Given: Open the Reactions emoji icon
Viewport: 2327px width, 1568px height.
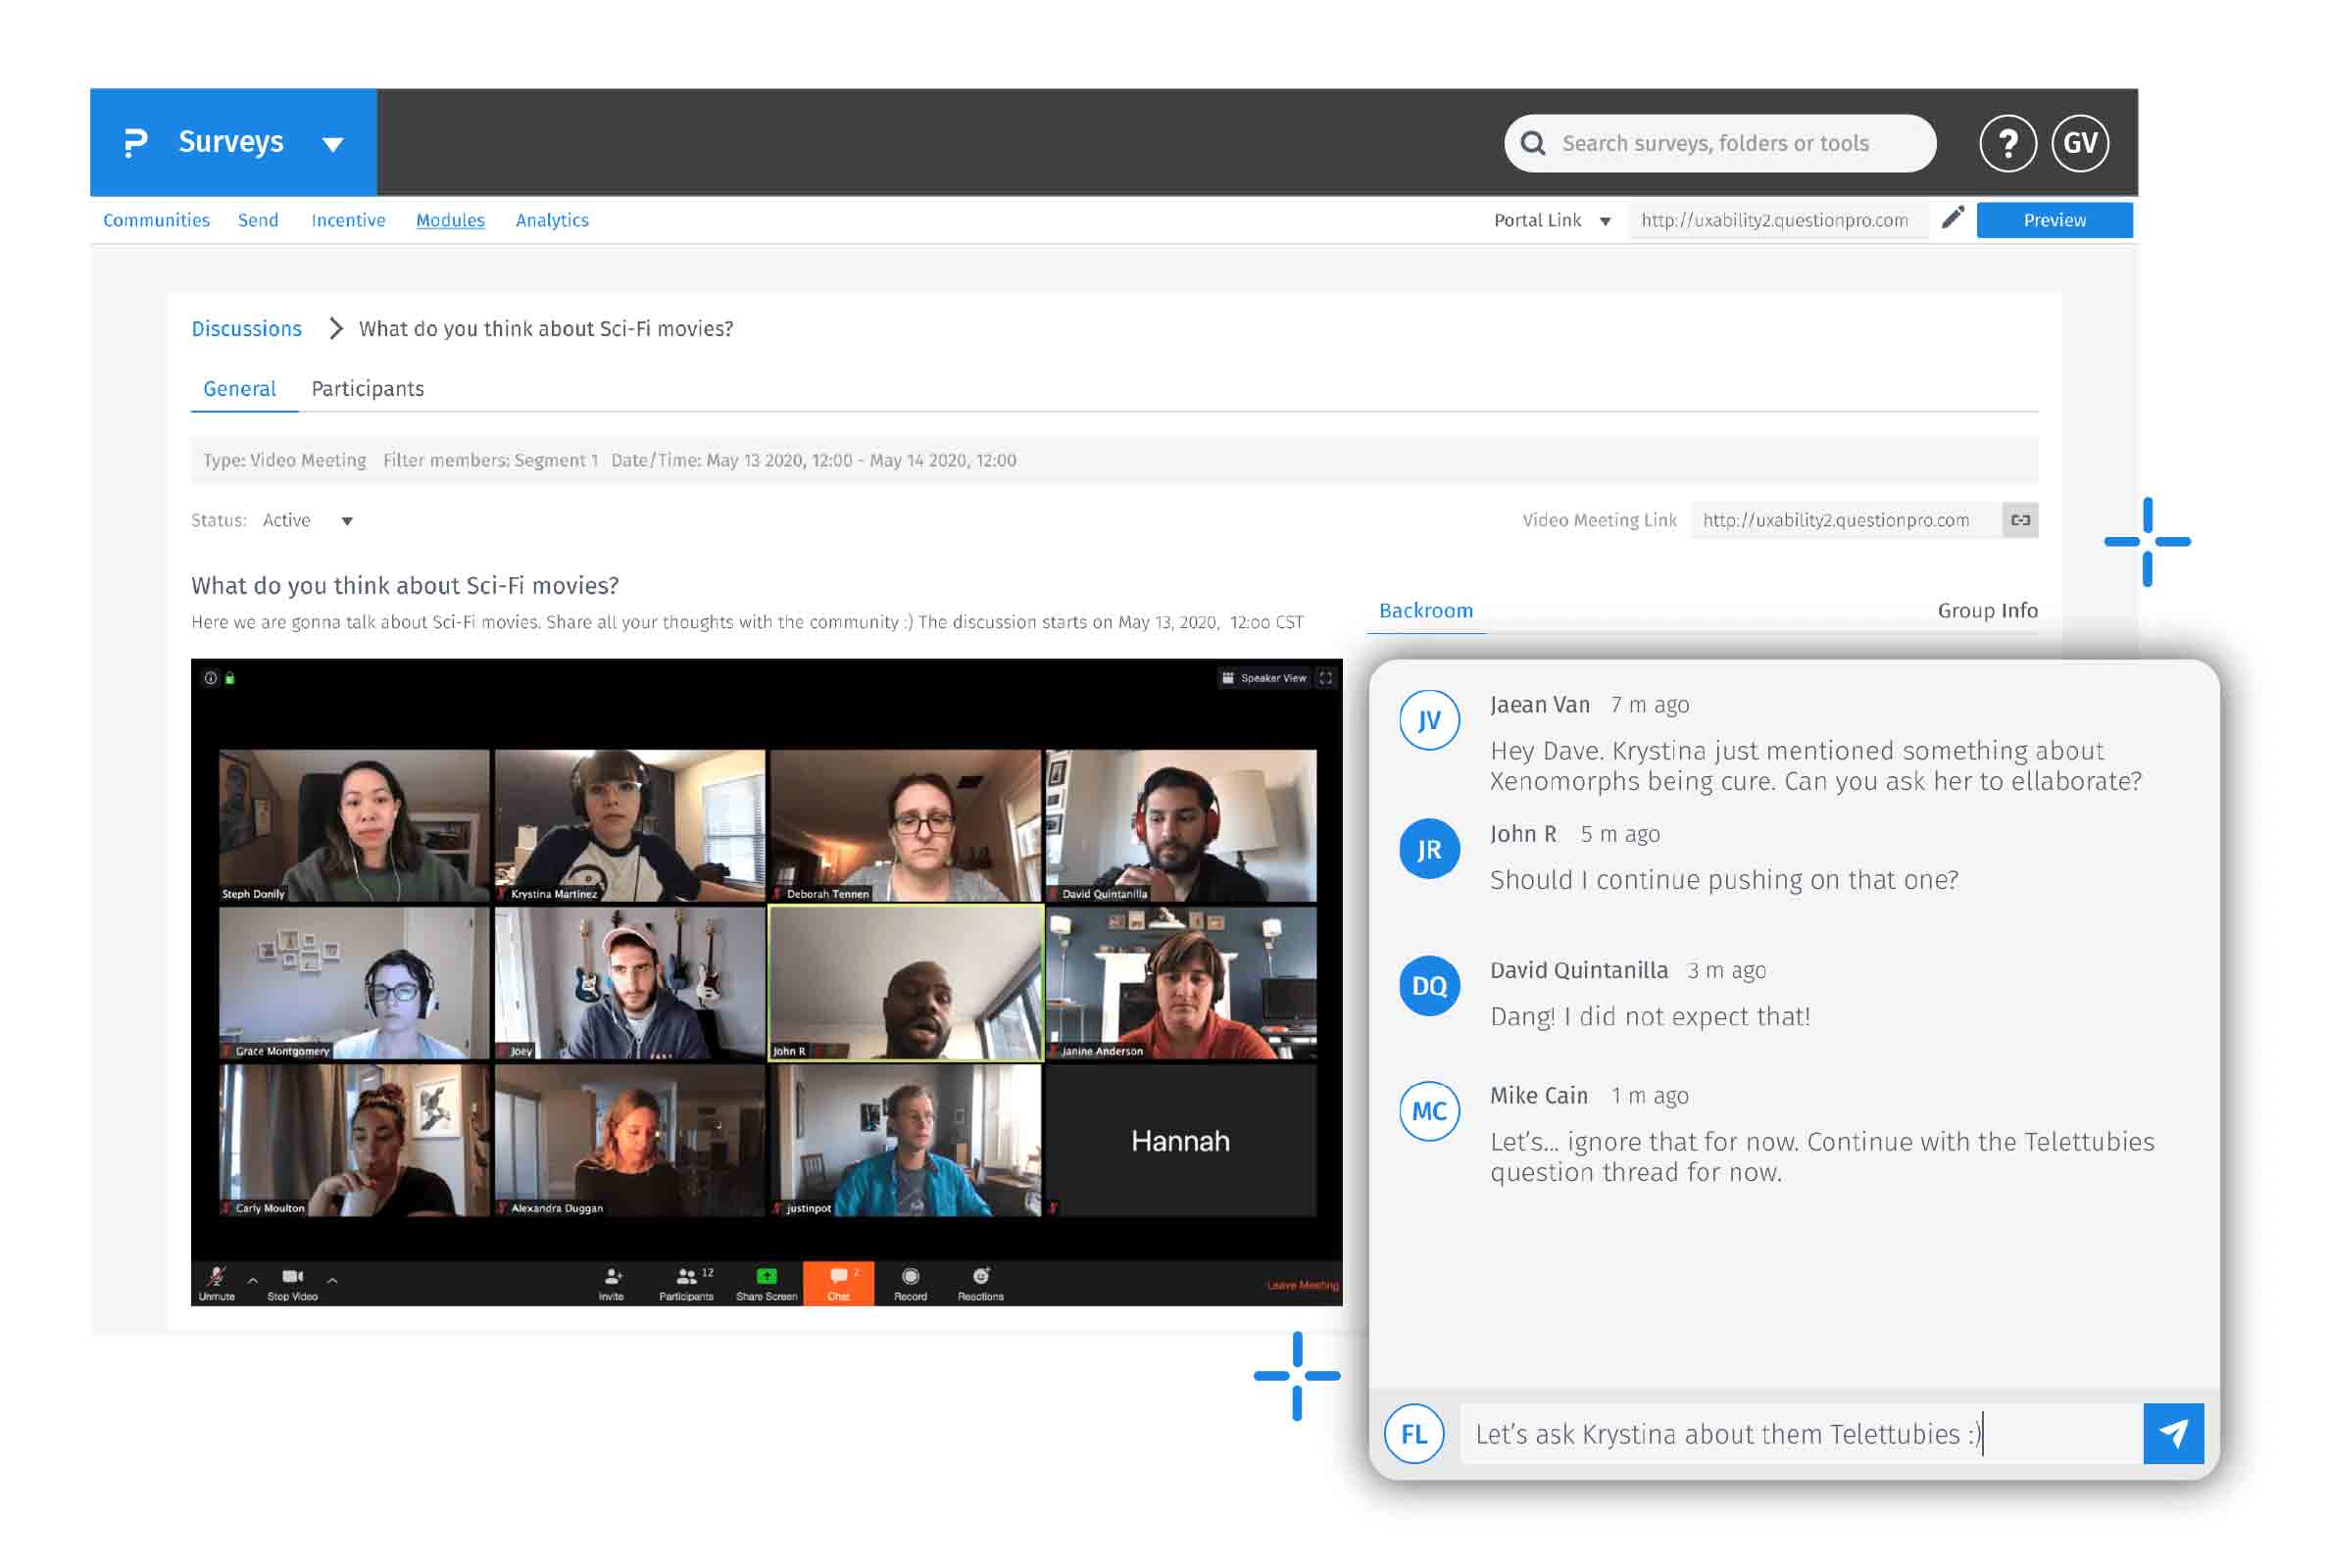Looking at the screenshot, I should coord(980,1277).
